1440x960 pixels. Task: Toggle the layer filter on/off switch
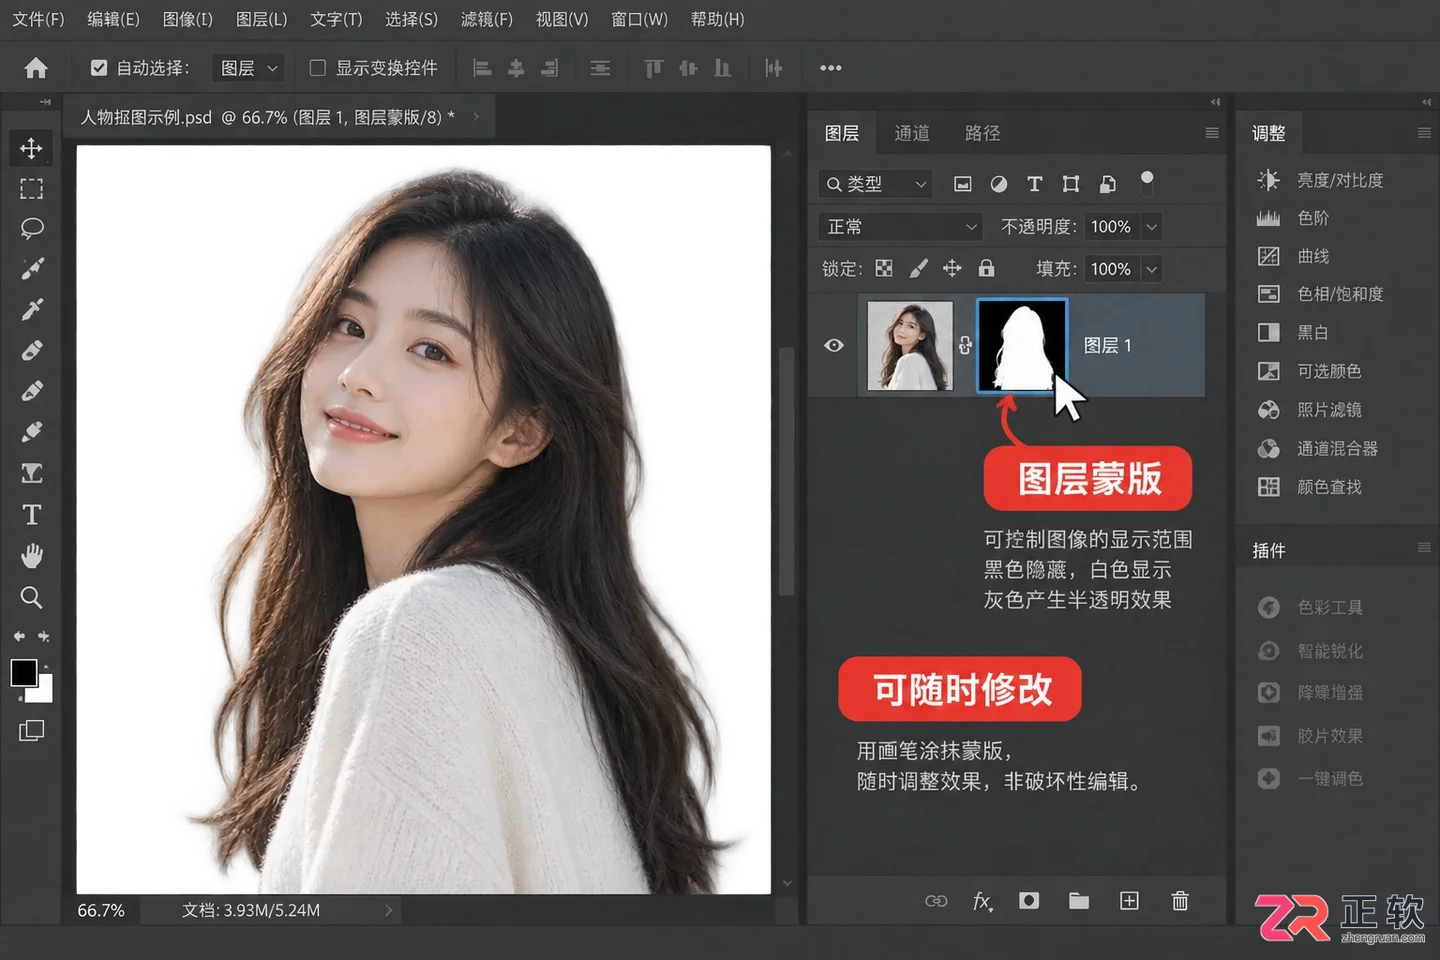(1147, 182)
